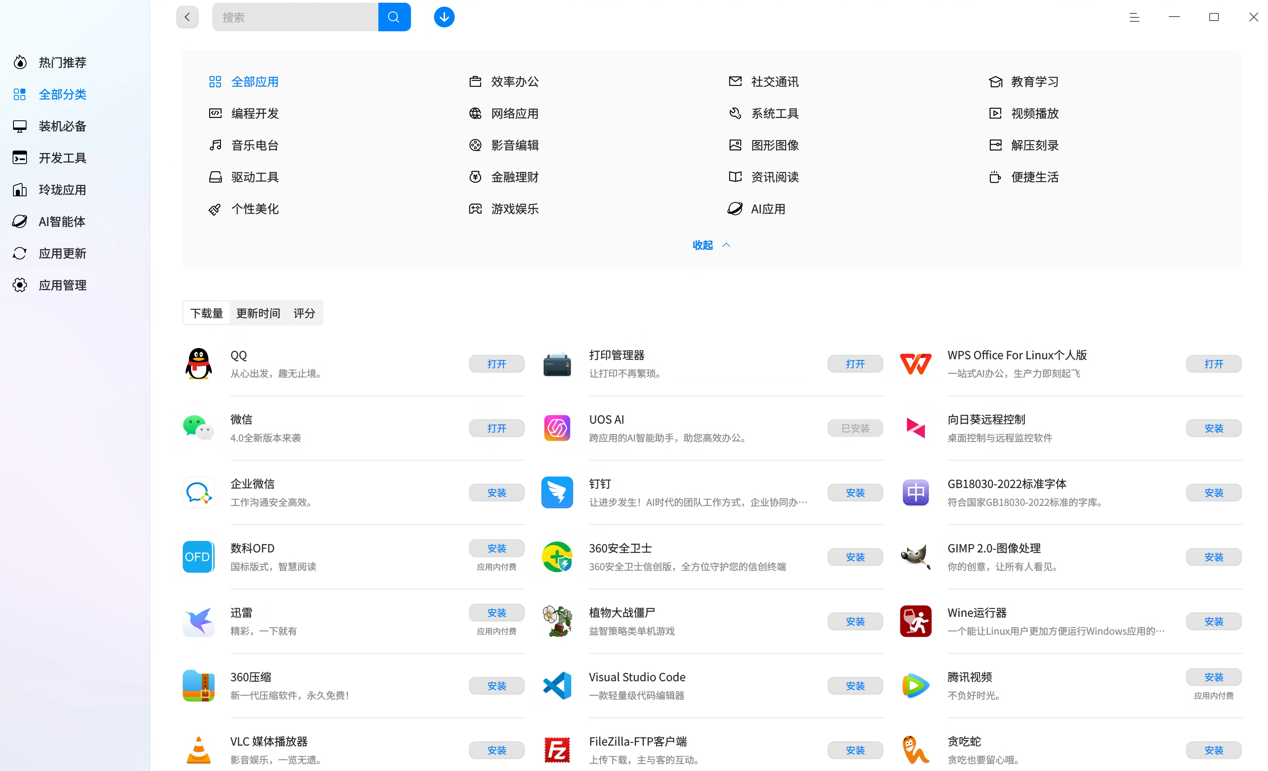
Task: Click the GIMP app icon
Action: click(x=915, y=557)
